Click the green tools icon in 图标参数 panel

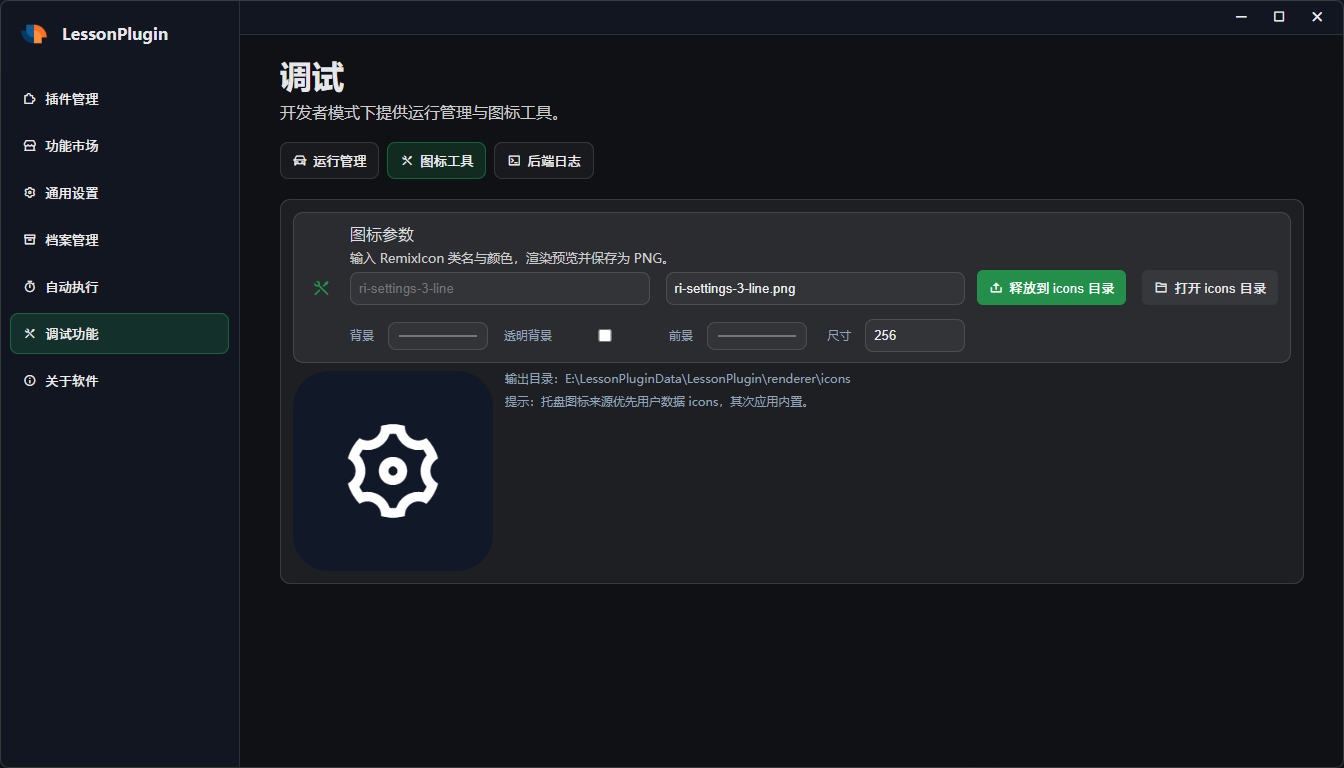coord(321,288)
